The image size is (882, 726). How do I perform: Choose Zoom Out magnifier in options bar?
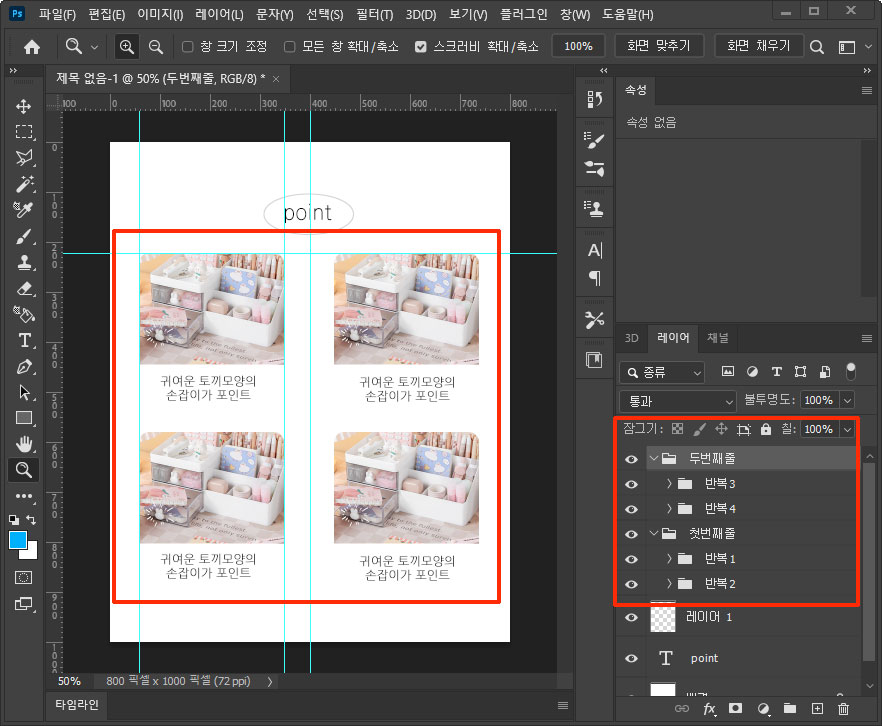(156, 47)
